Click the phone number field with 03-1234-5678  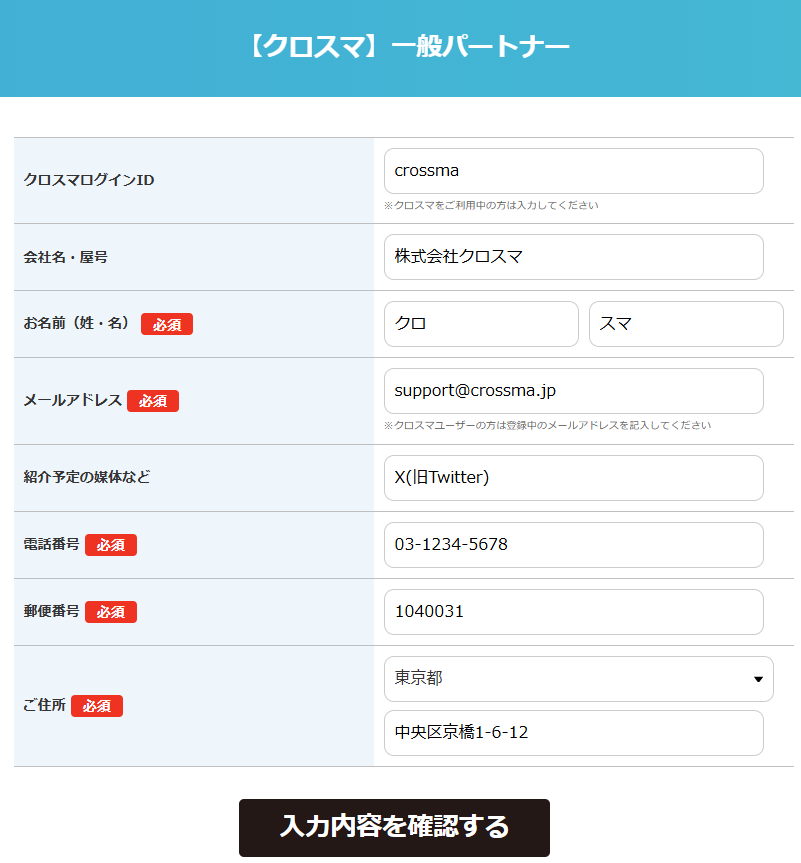tap(574, 545)
